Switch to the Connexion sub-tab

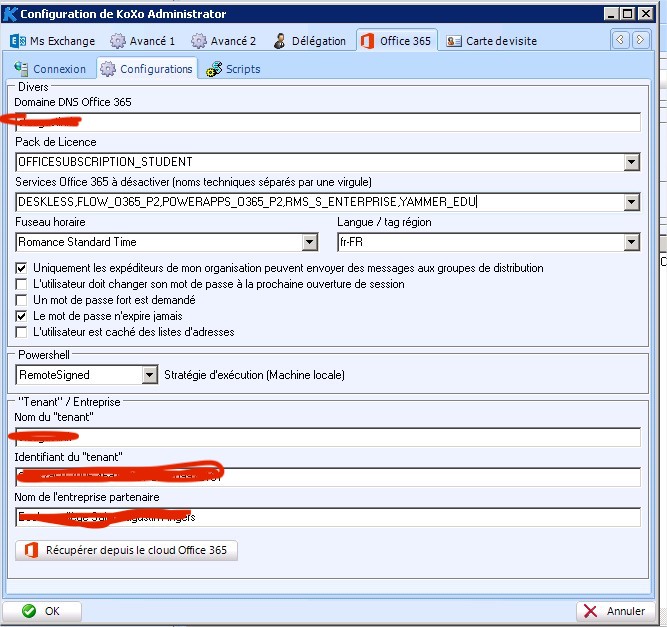50,69
